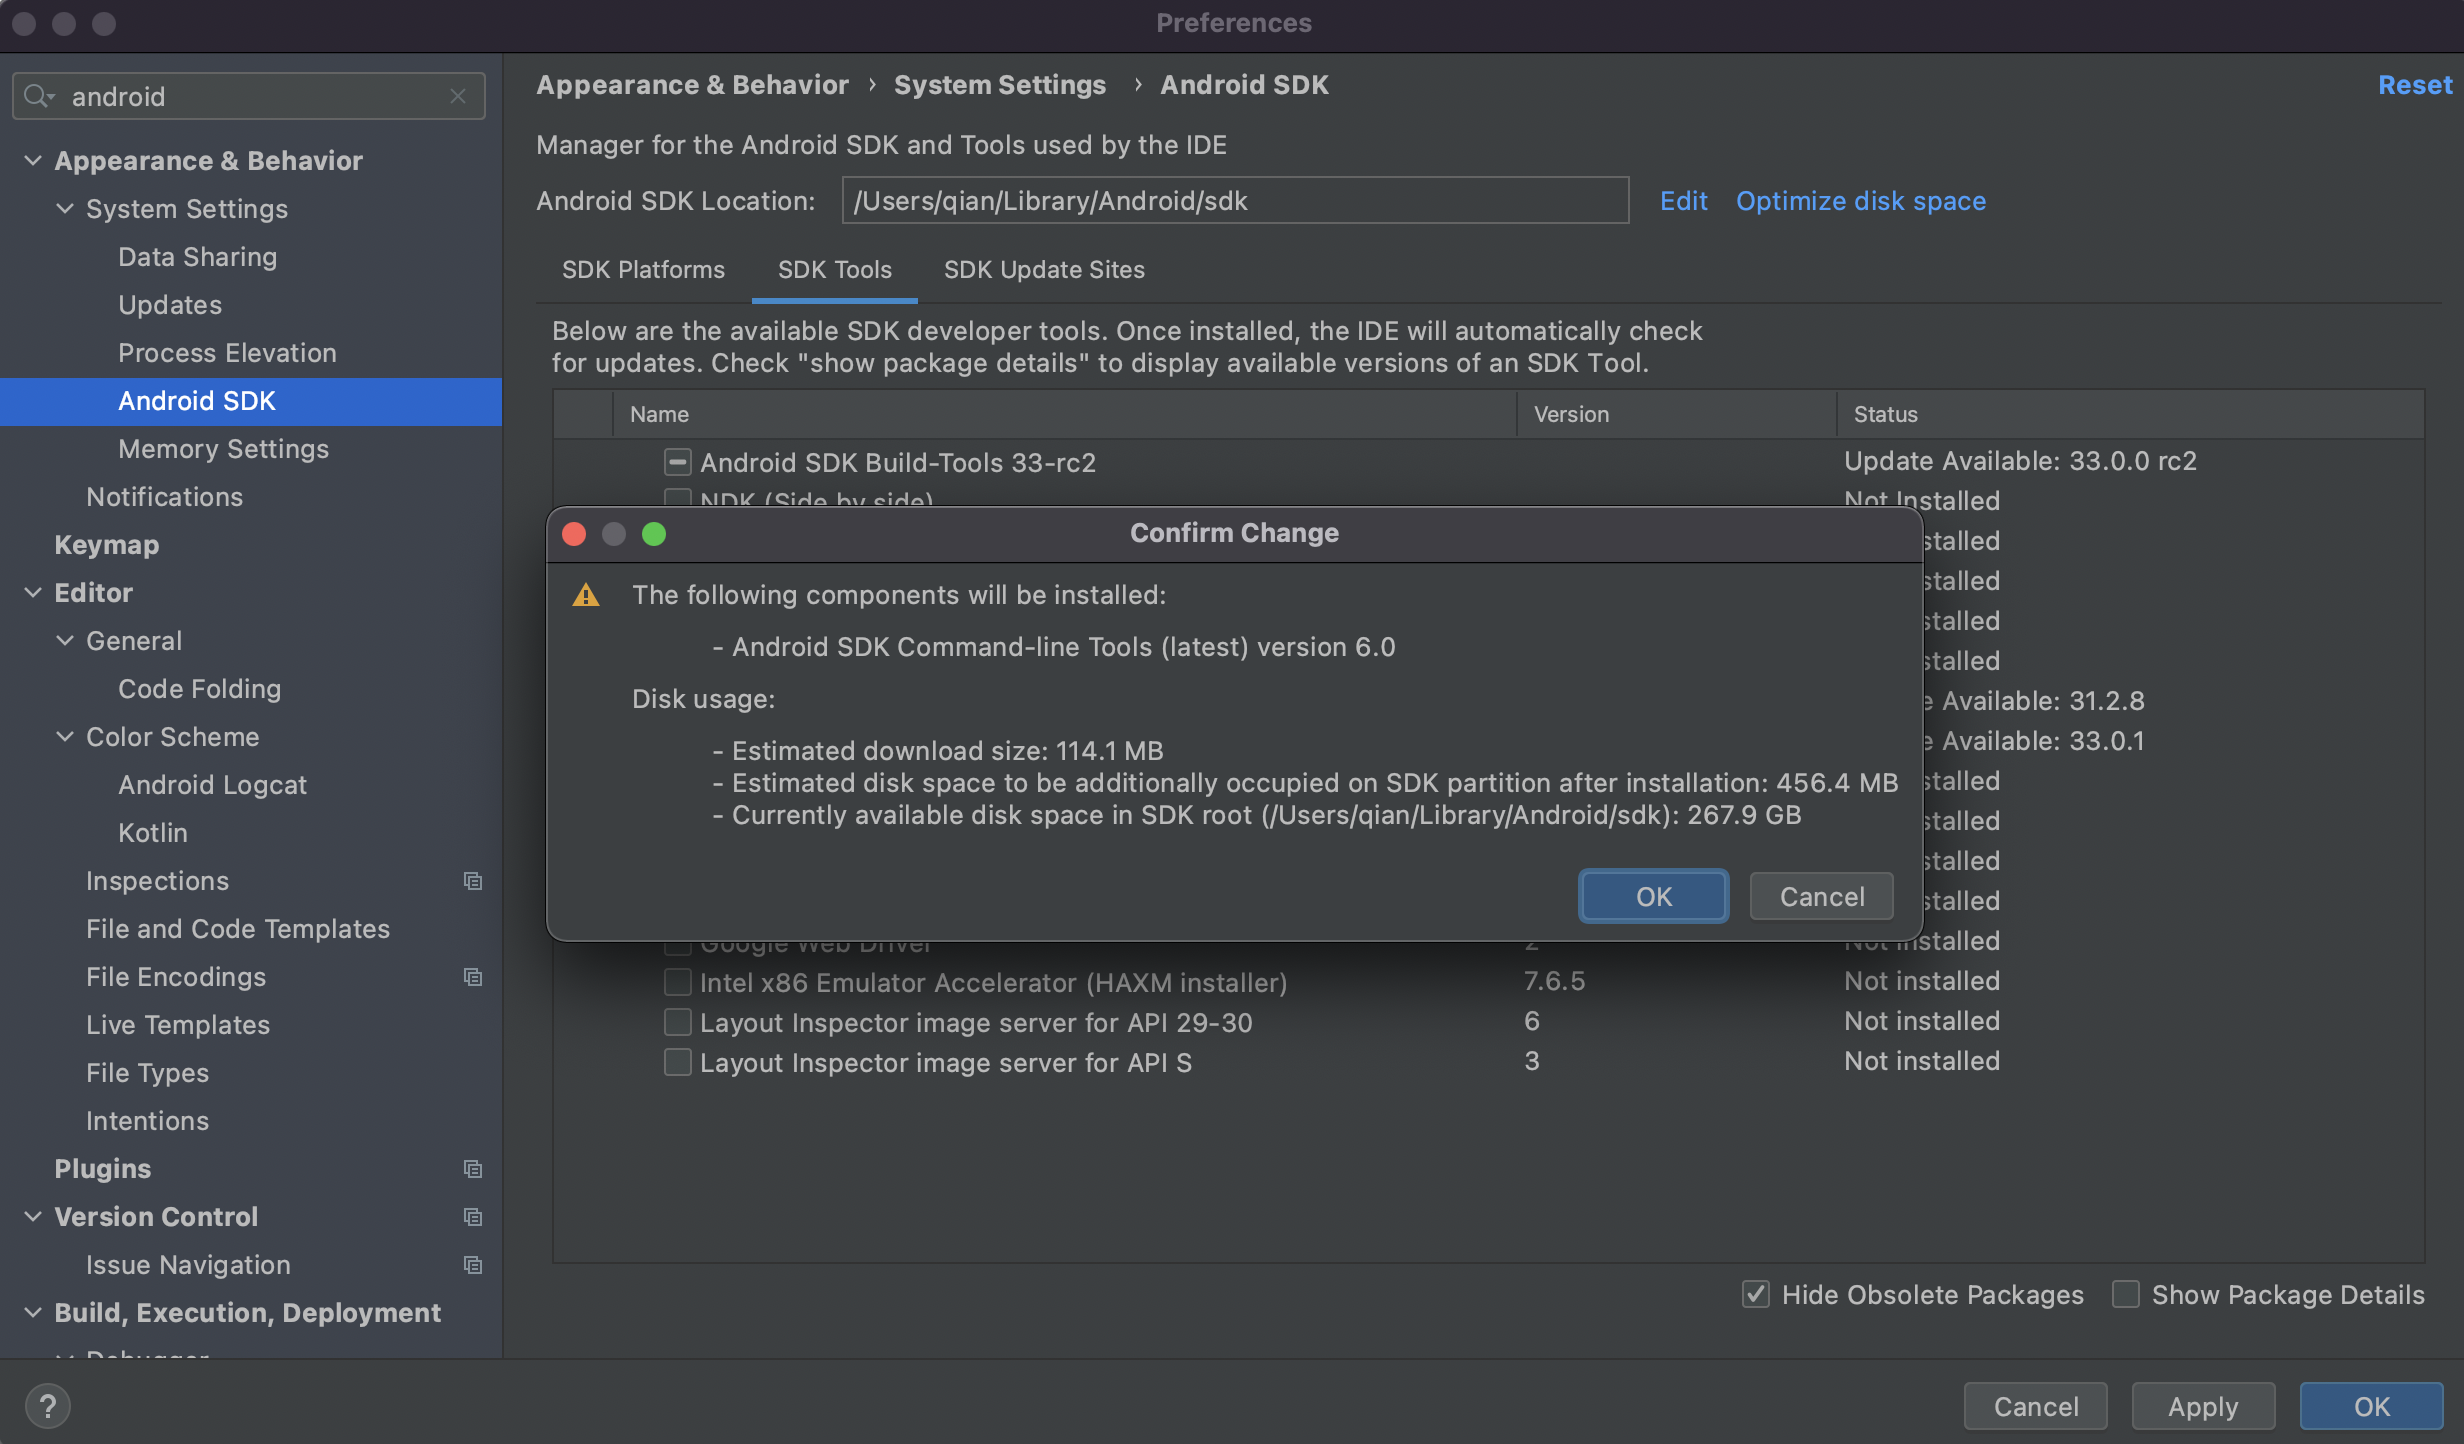Click the Edit link for SDK location
The height and width of the screenshot is (1444, 2464).
pos(1684,201)
